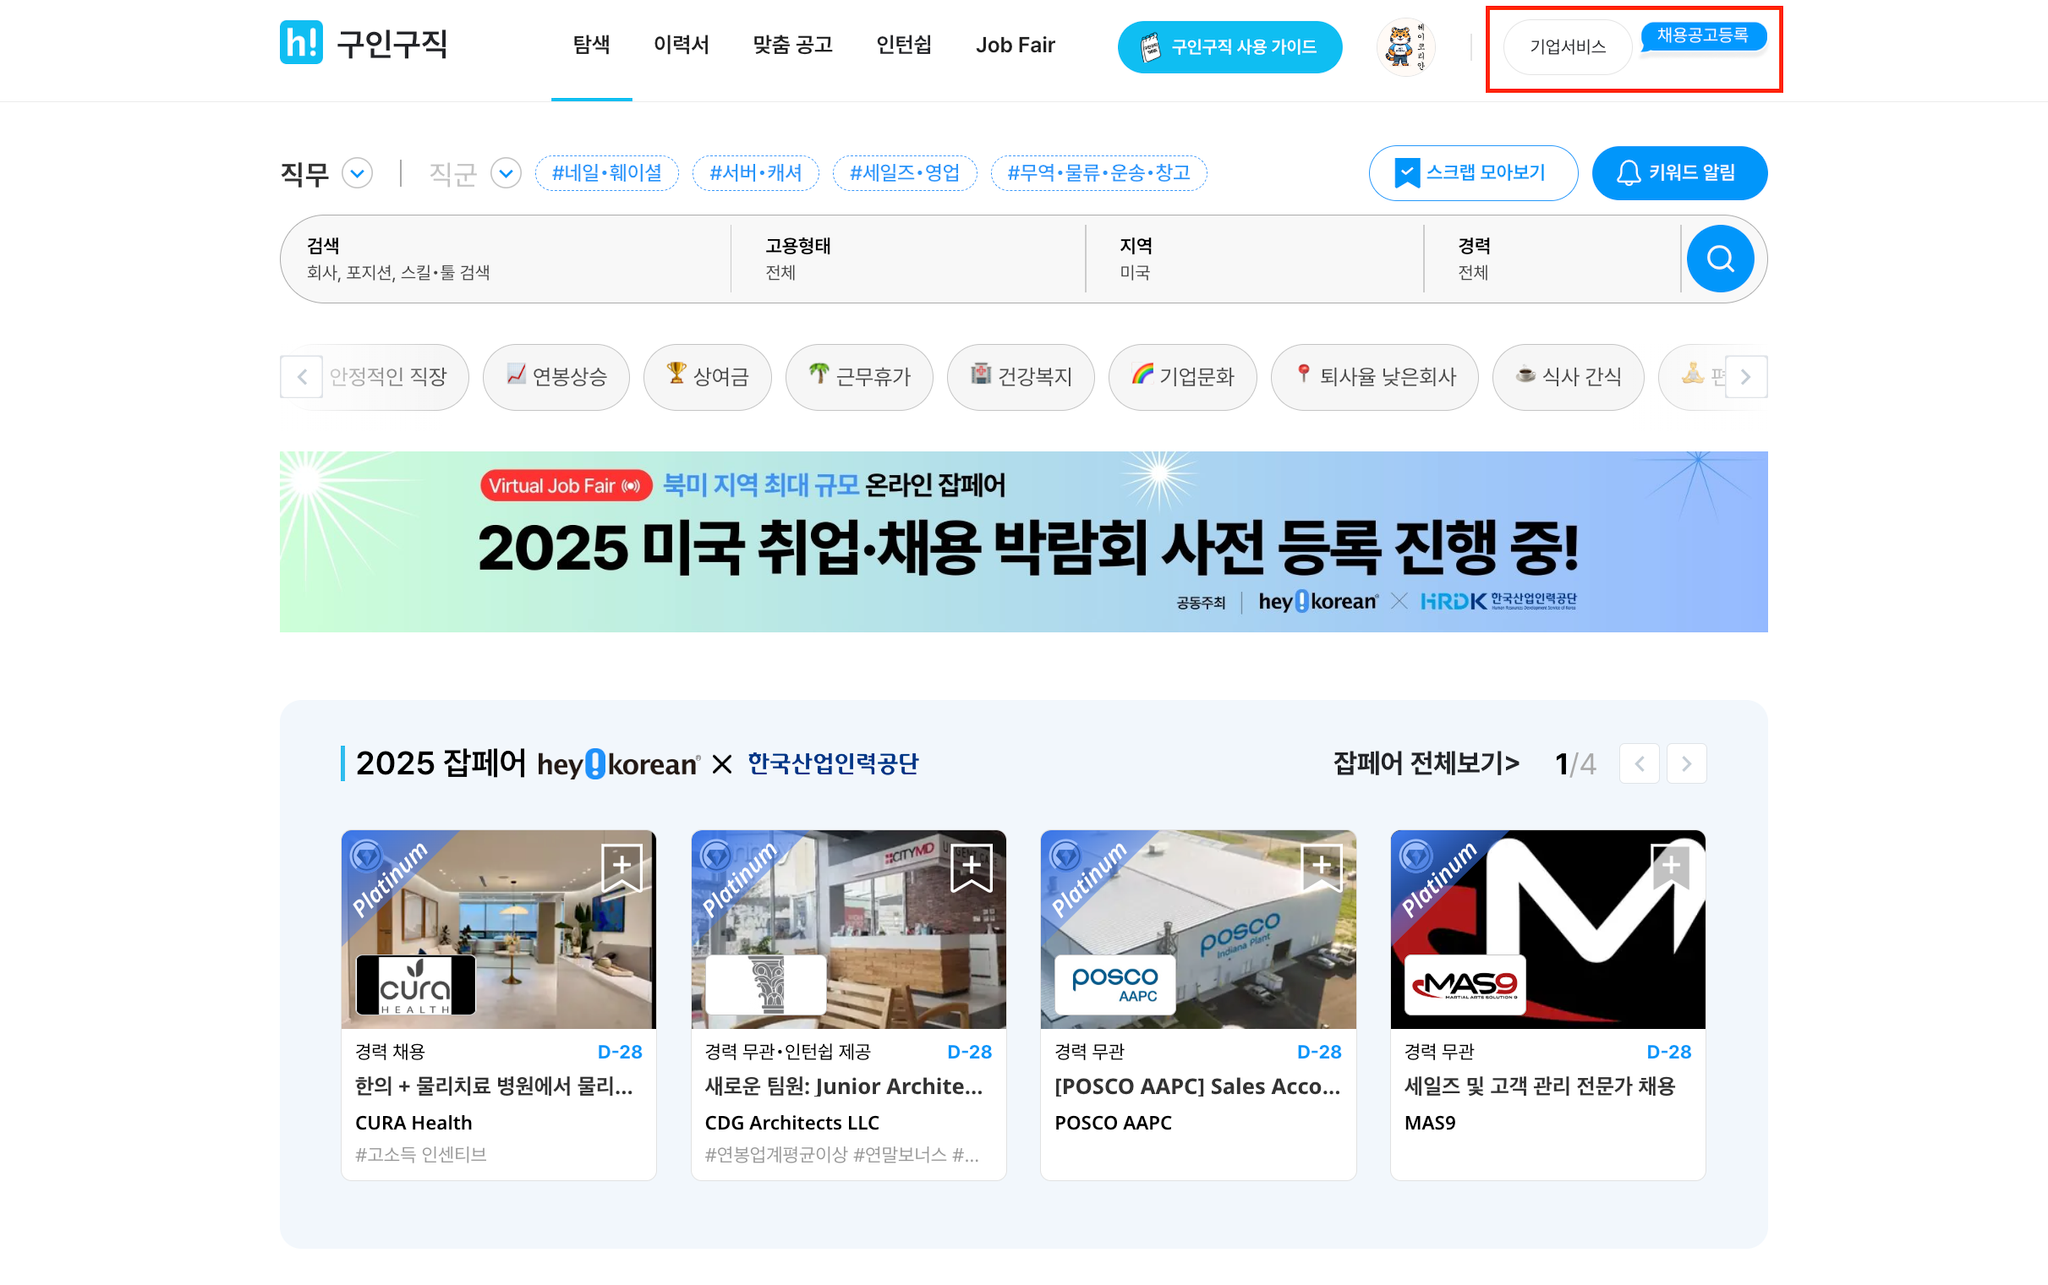Expand the 직무 dropdown arrow
Viewport: 2048px width, 1285px height.
(x=357, y=173)
